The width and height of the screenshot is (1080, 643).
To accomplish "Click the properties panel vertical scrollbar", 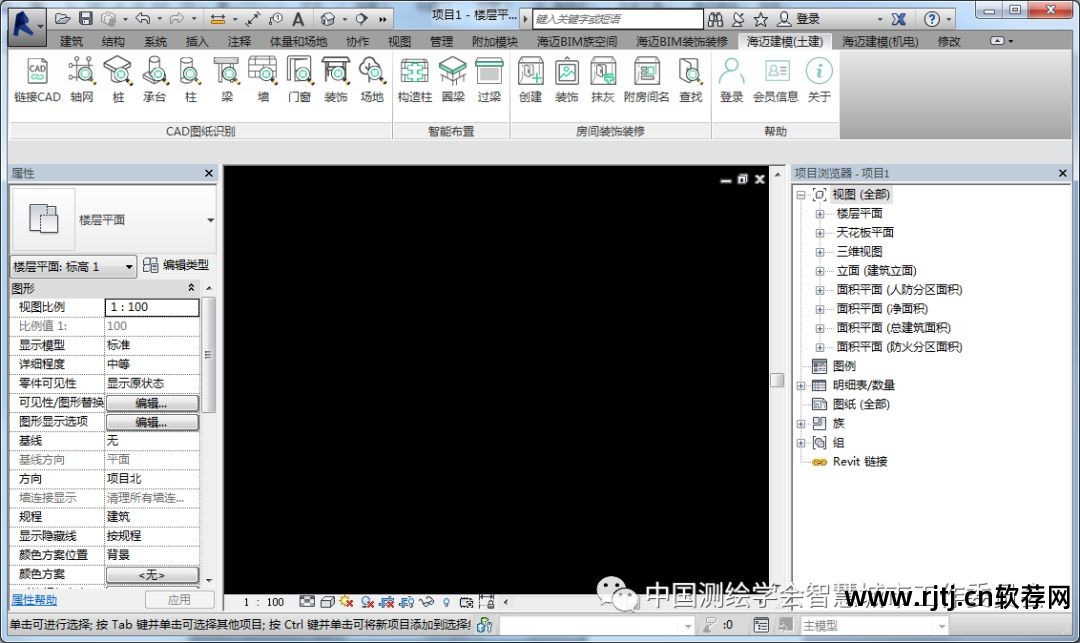I will pyautogui.click(x=208, y=355).
